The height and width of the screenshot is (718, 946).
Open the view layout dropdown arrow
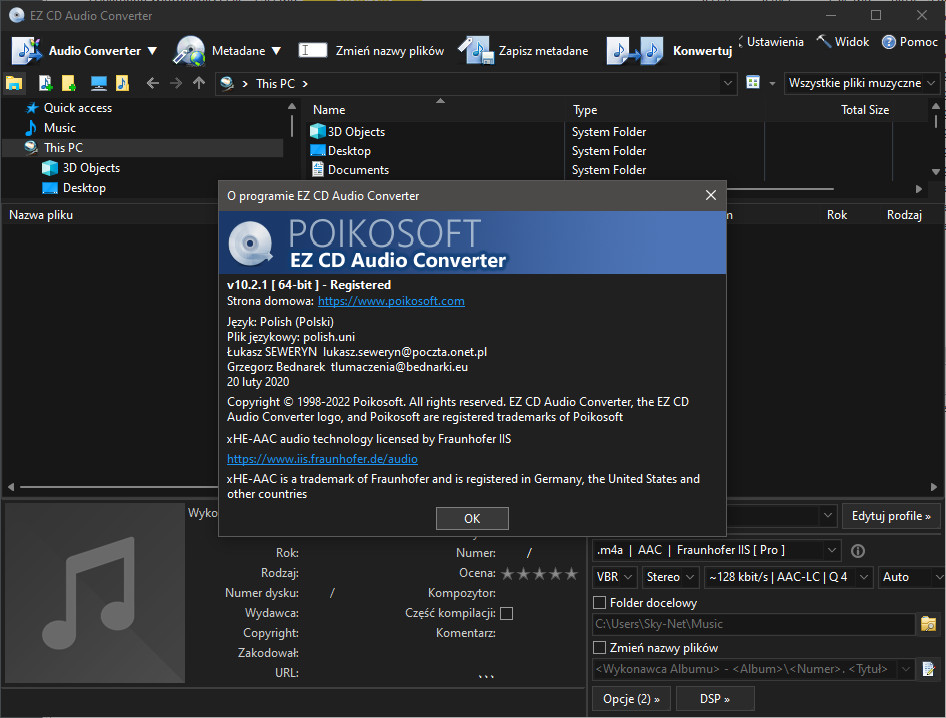click(x=772, y=83)
